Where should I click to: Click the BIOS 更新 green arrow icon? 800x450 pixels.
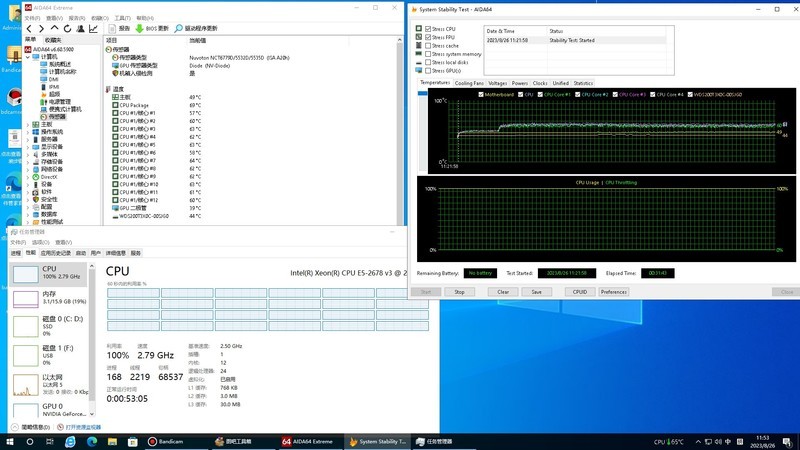[x=140, y=28]
